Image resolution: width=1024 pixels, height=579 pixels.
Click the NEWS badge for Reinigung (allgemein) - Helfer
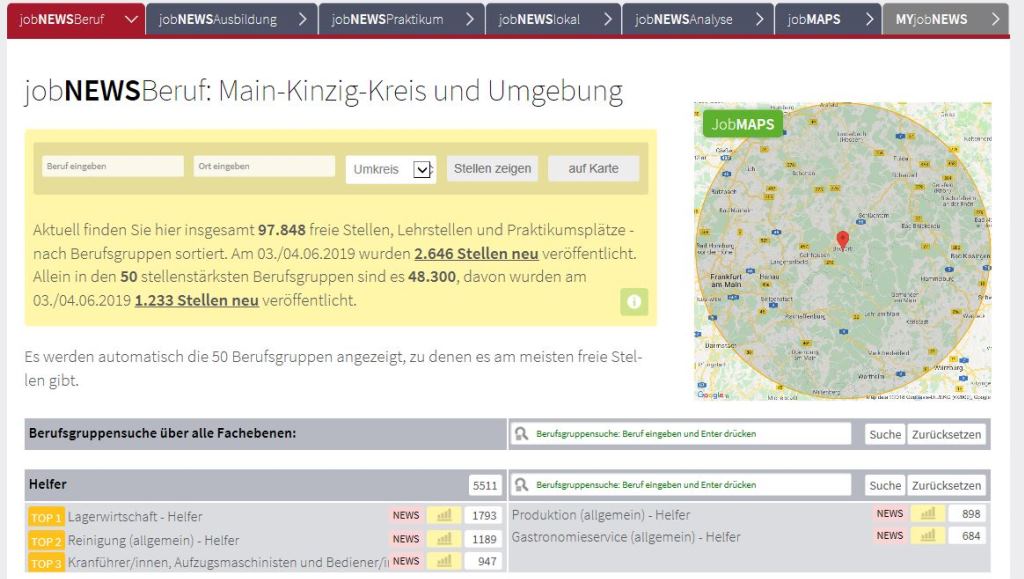[406, 539]
